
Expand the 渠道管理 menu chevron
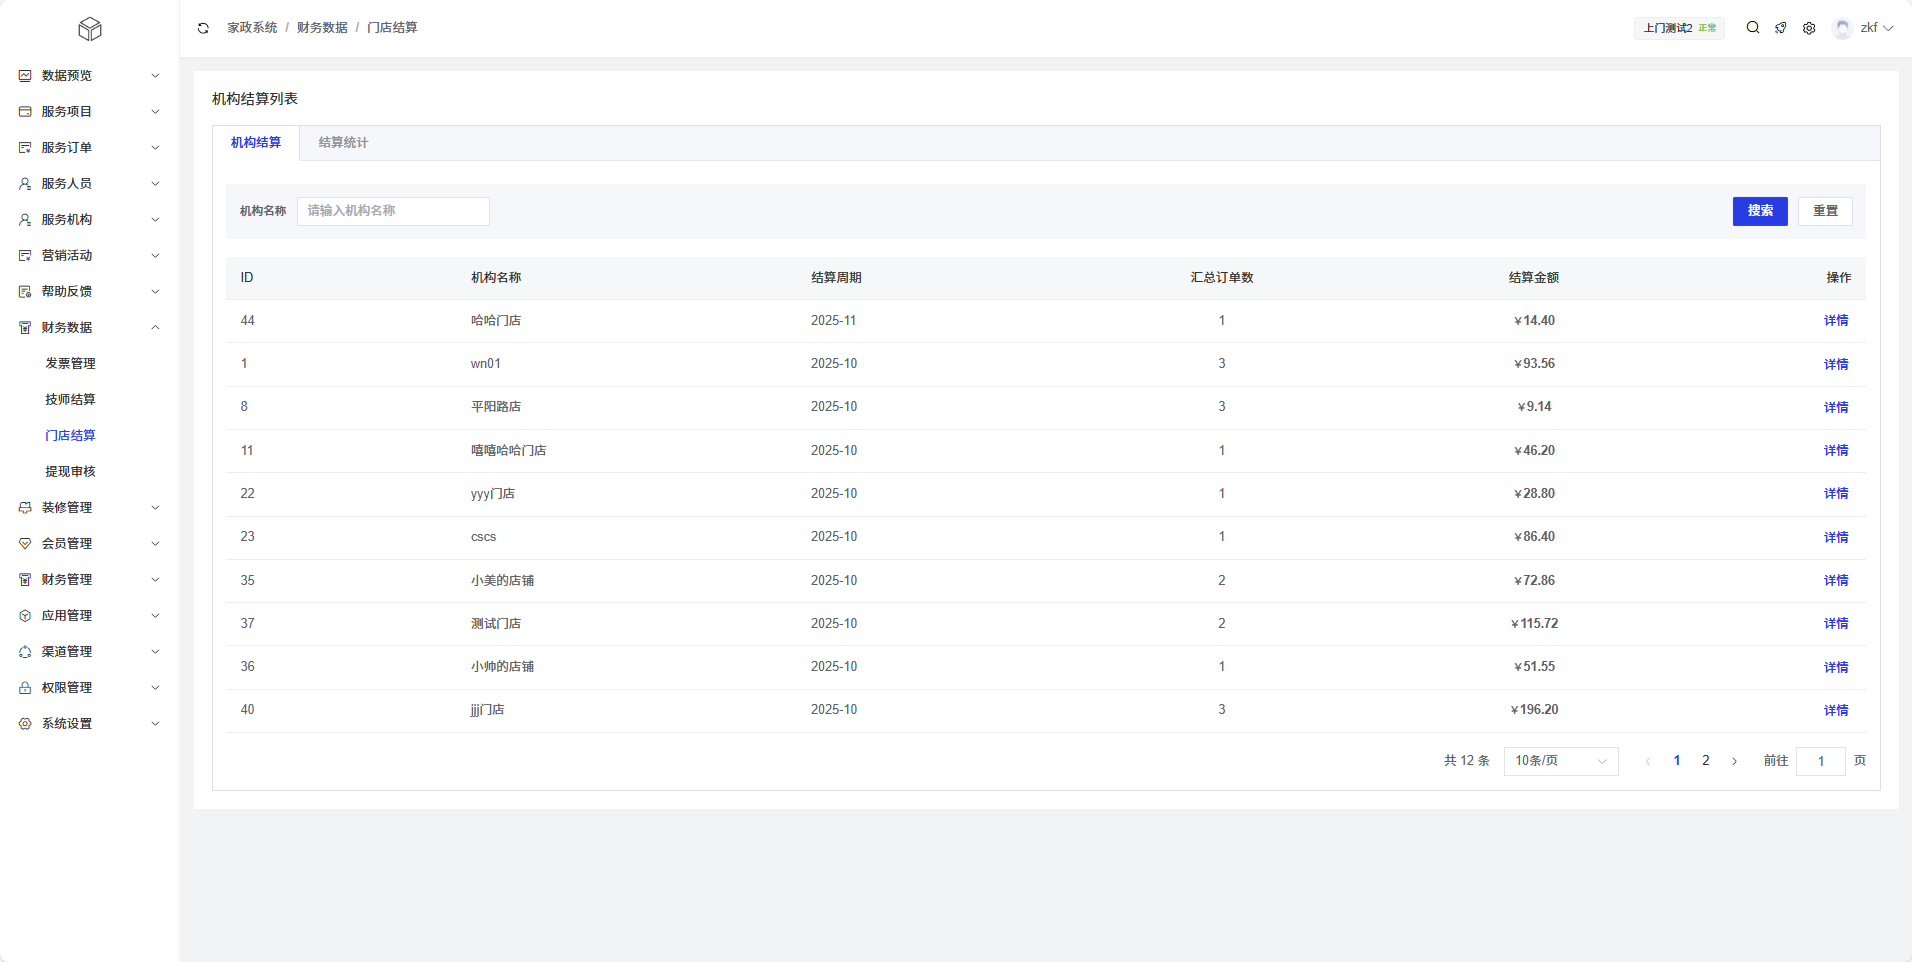click(155, 652)
